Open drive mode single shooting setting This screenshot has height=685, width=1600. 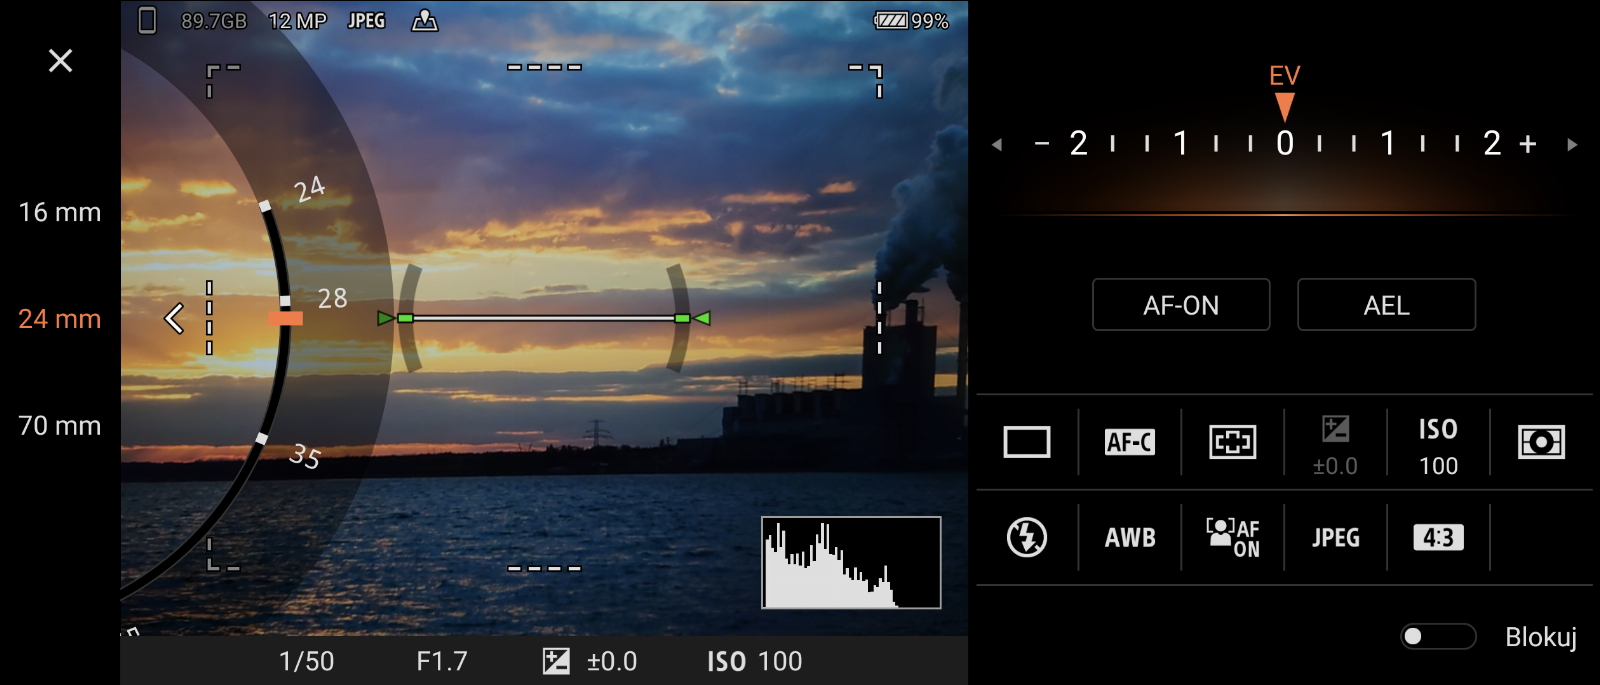[1027, 442]
